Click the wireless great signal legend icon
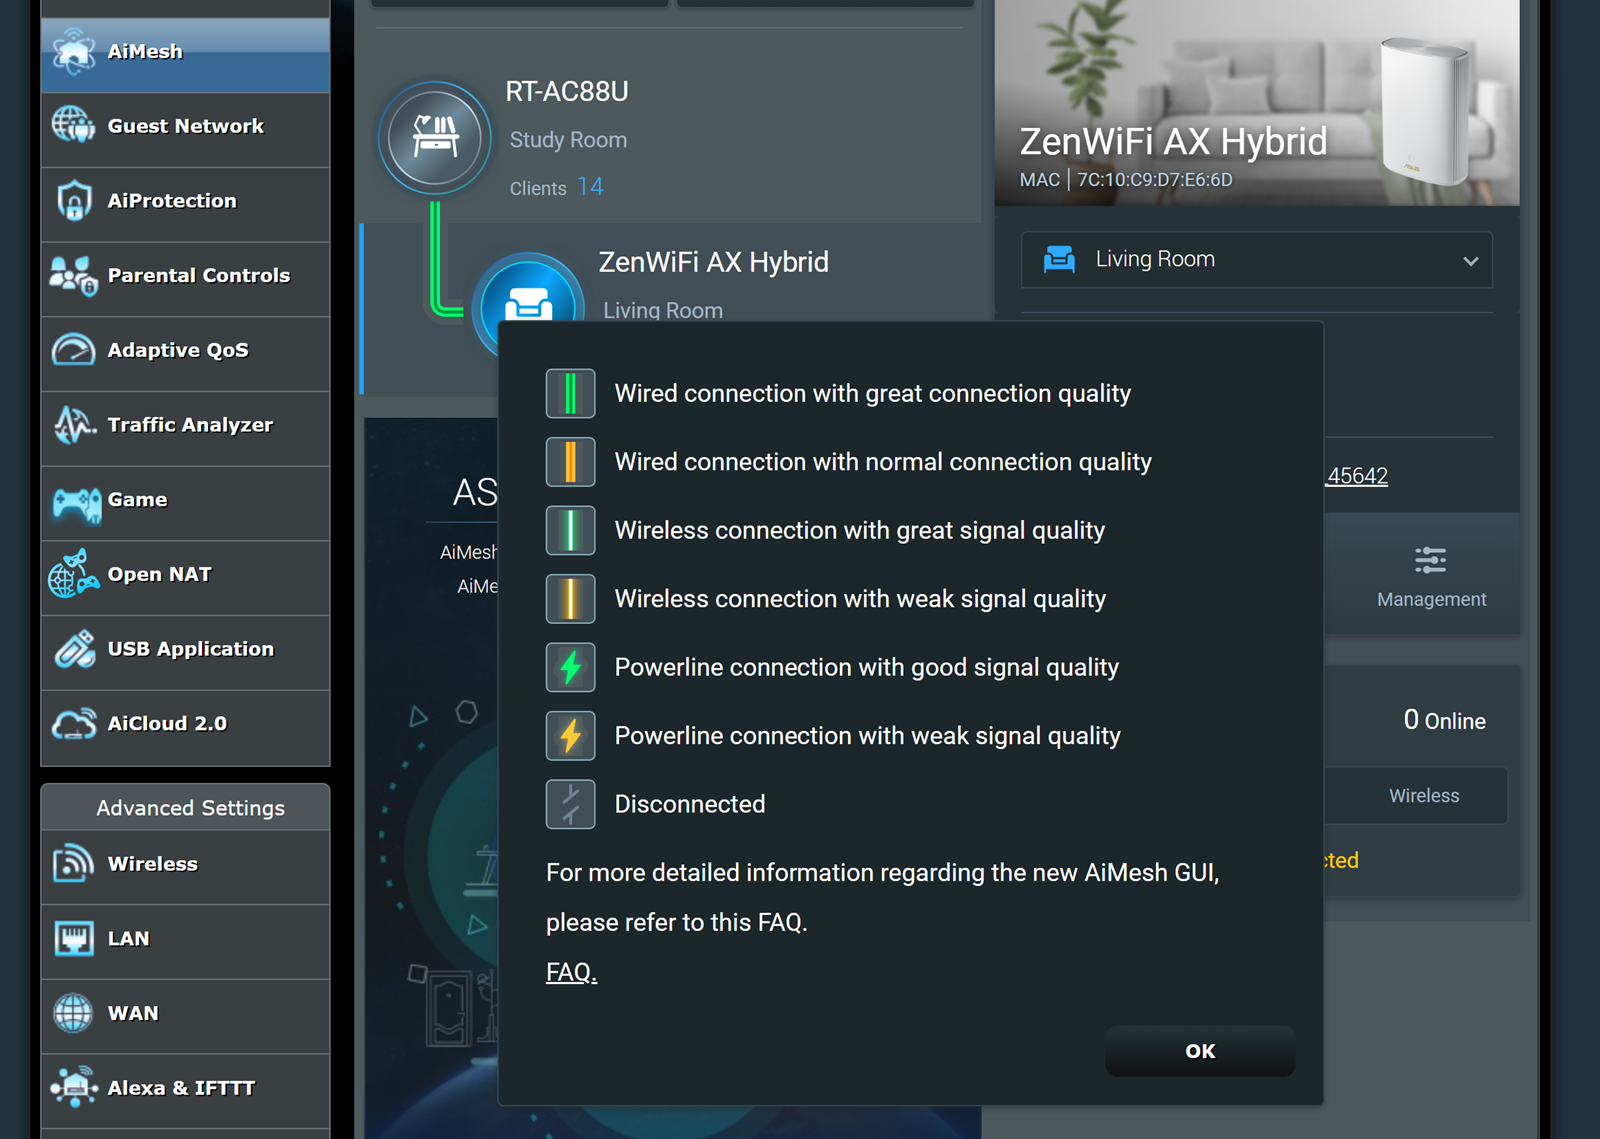 click(570, 530)
